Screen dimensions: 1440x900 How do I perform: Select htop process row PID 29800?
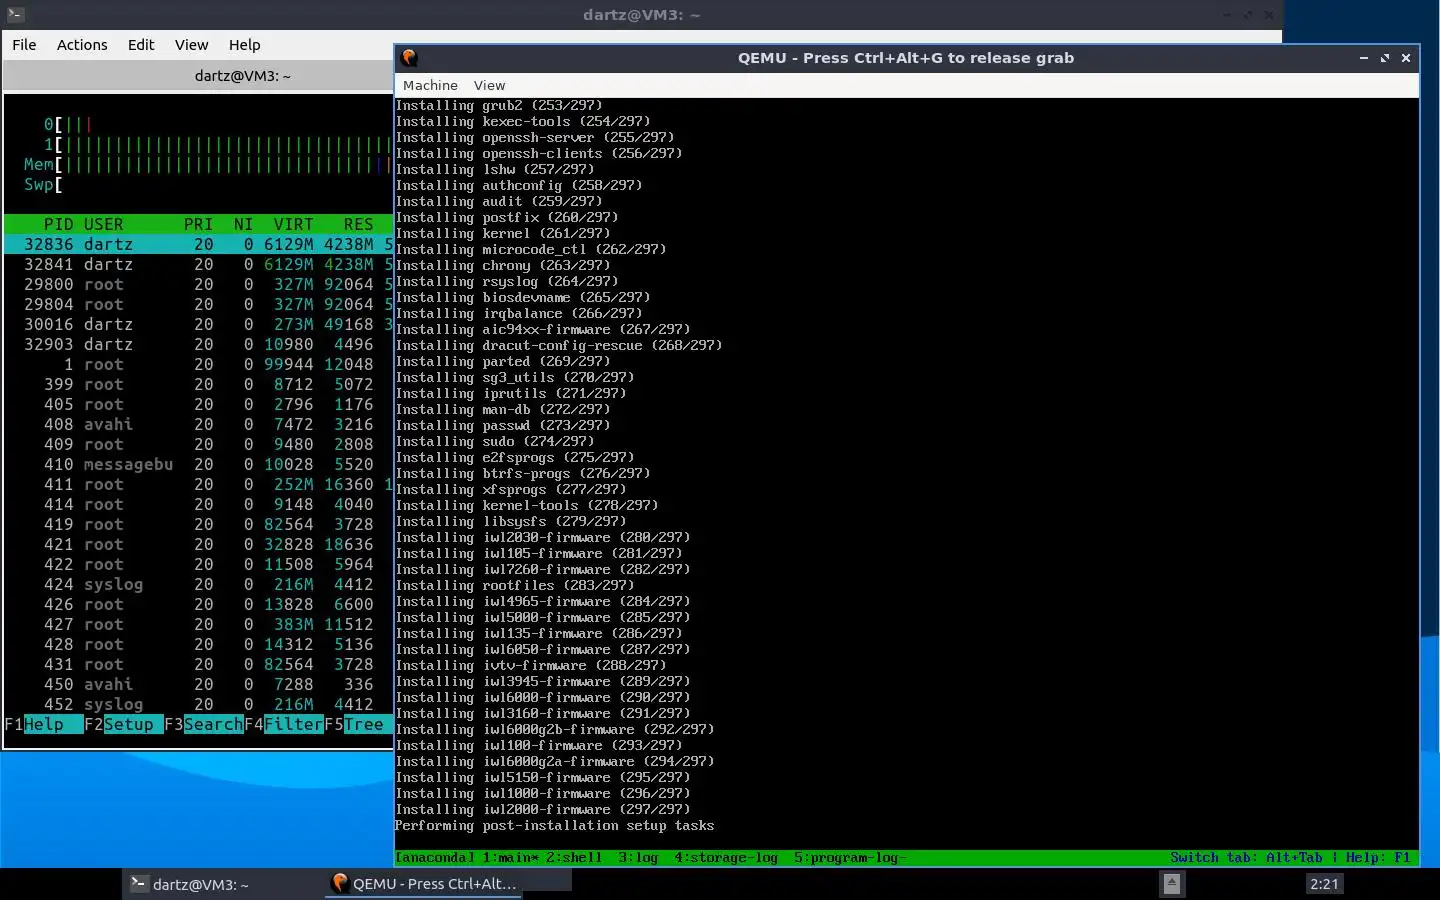click(x=199, y=284)
